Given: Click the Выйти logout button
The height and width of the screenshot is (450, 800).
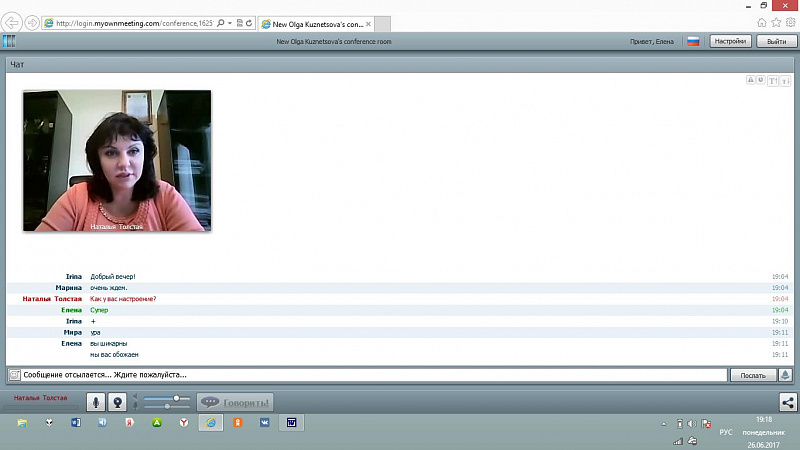Looking at the screenshot, I should coord(776,41).
